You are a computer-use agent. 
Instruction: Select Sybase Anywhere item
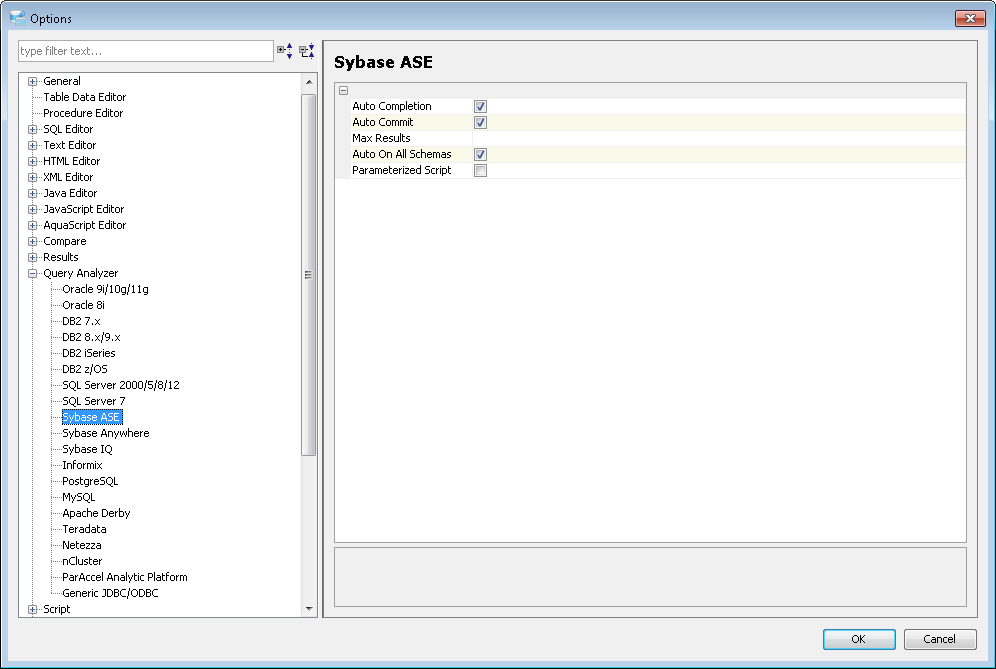click(106, 433)
